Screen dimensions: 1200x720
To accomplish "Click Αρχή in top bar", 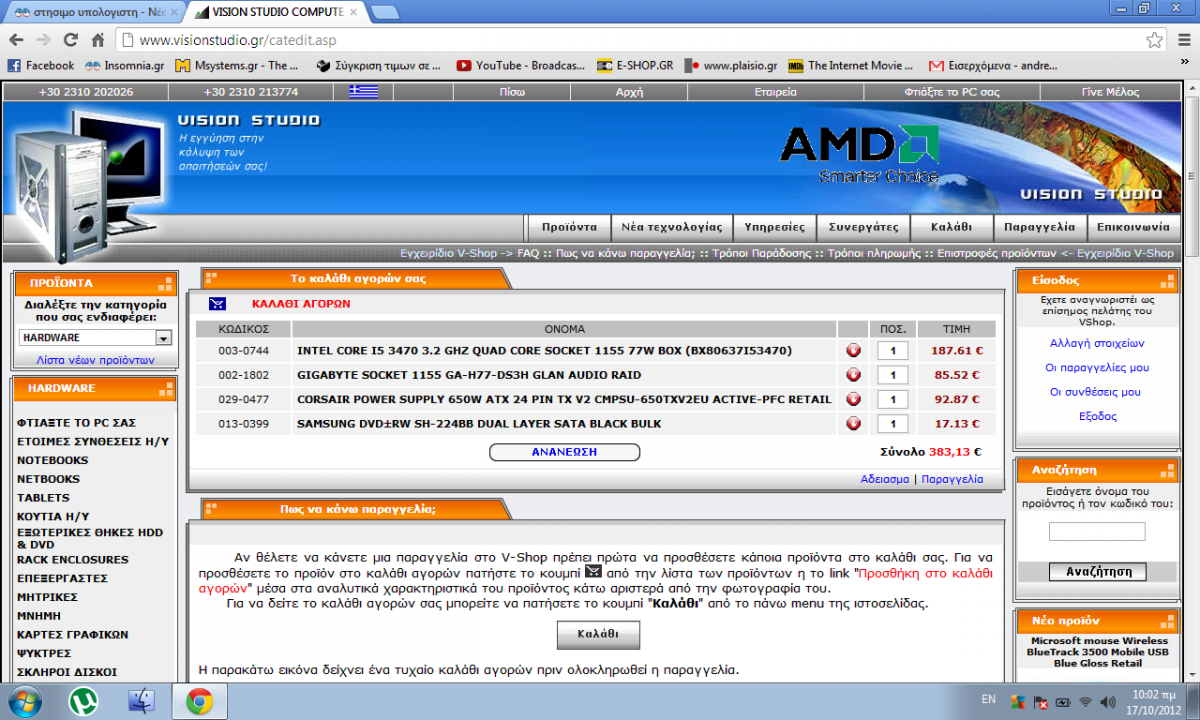I will (x=629, y=91).
